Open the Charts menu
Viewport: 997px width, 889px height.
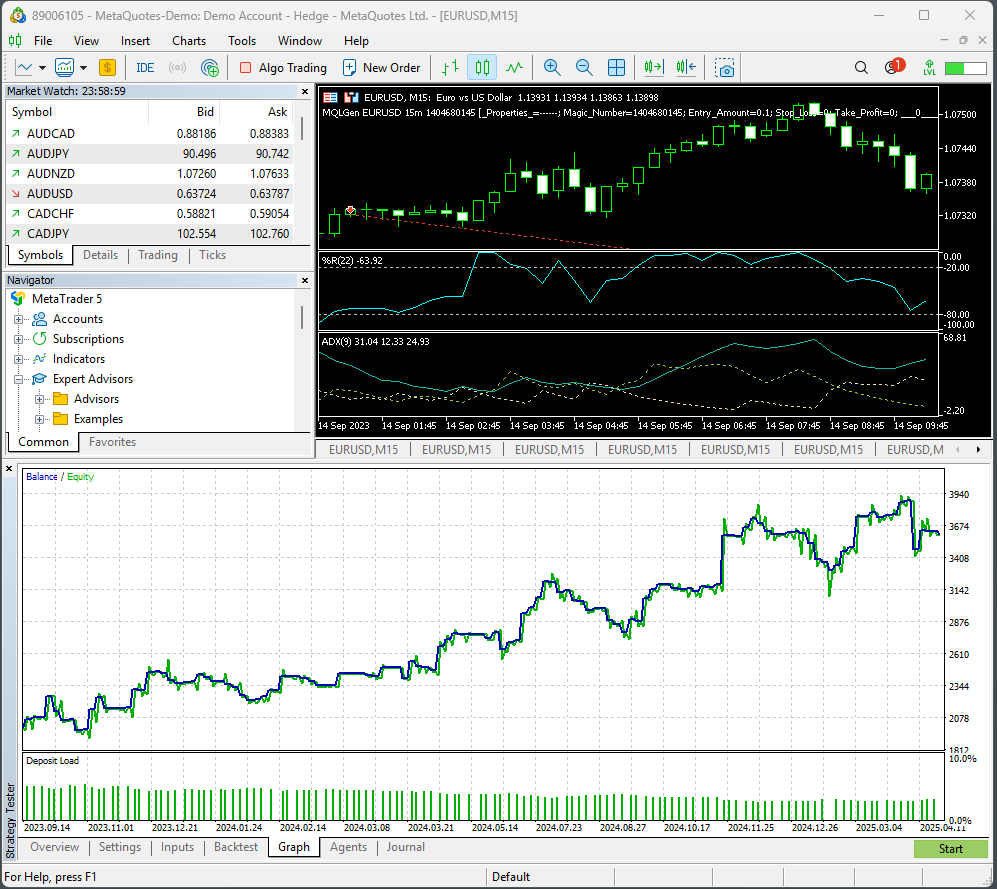pyautogui.click(x=189, y=41)
